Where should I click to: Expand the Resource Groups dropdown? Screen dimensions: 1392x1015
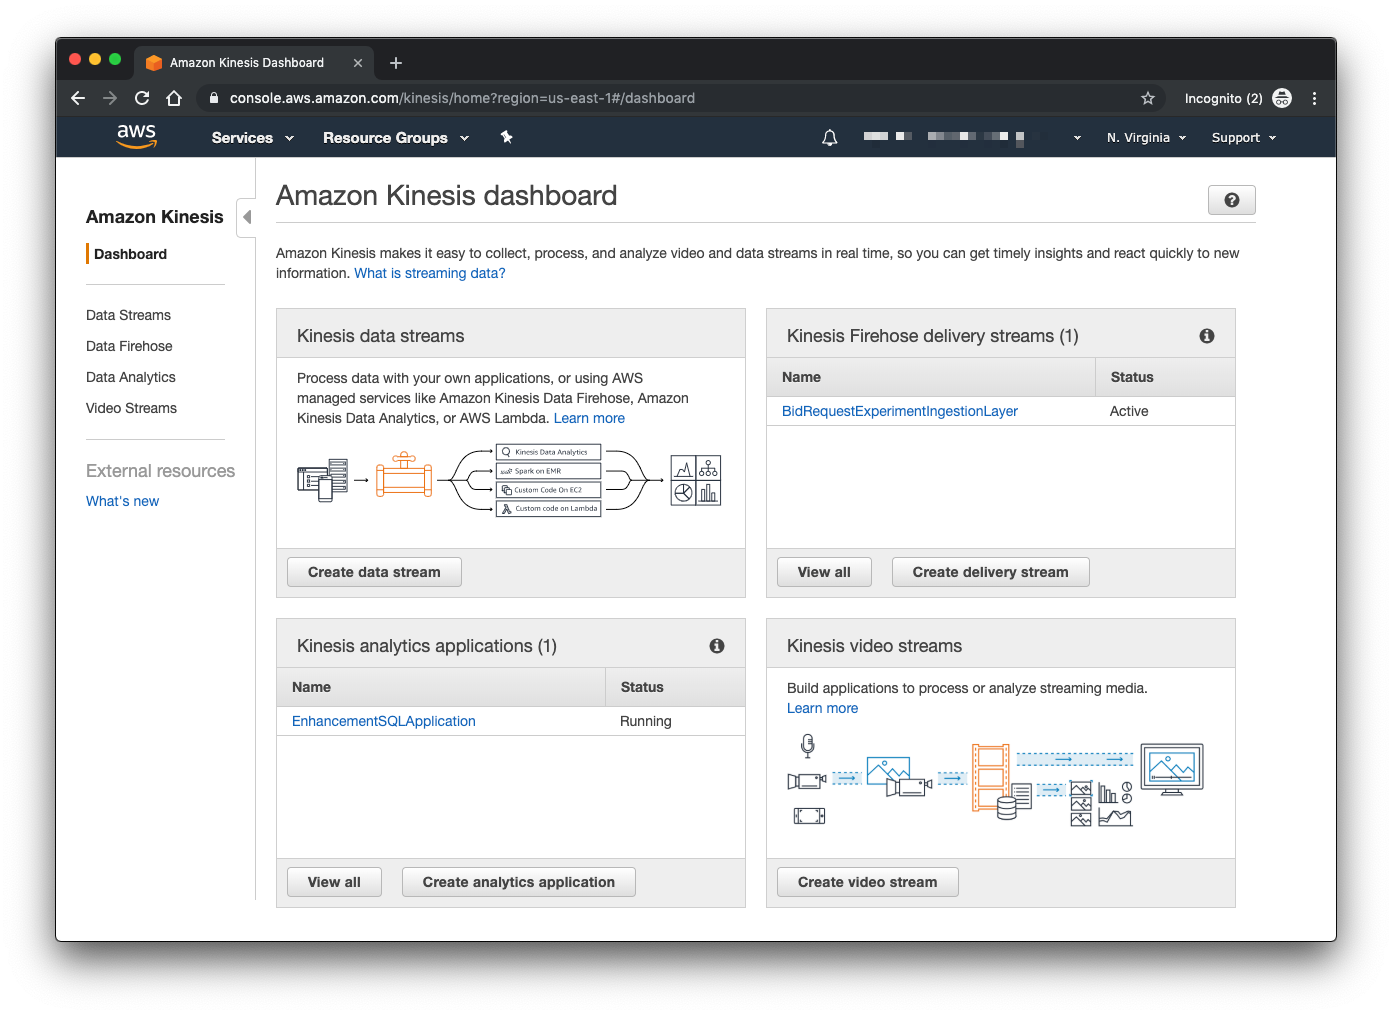pyautogui.click(x=396, y=138)
